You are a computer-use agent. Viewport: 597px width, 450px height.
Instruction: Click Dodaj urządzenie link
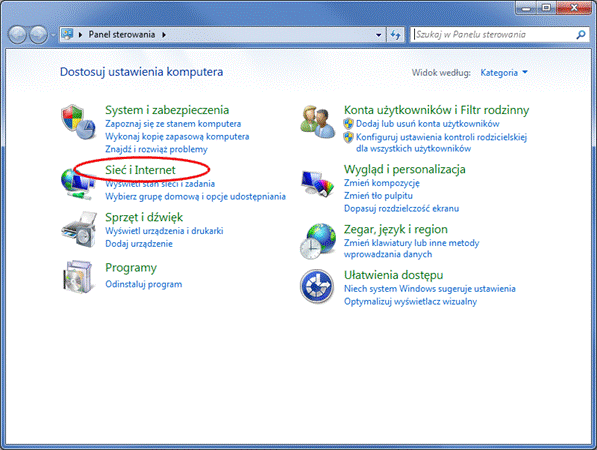(139, 244)
